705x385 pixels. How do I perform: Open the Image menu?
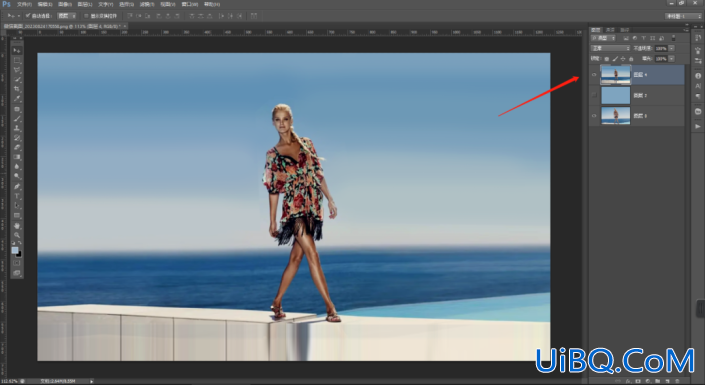[65, 4]
